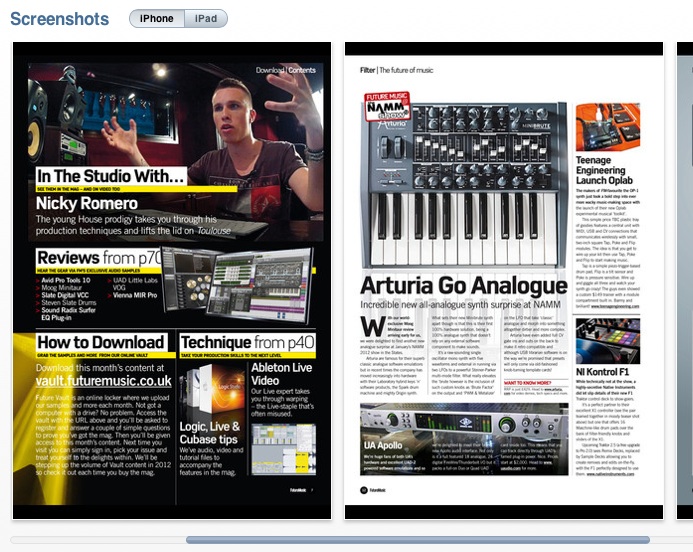Click the Screenshots section heading

[60, 19]
